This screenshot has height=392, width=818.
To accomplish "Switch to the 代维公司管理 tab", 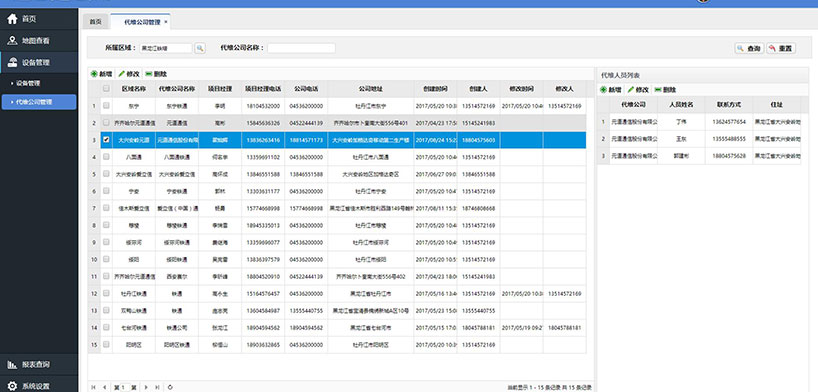I will pos(140,22).
